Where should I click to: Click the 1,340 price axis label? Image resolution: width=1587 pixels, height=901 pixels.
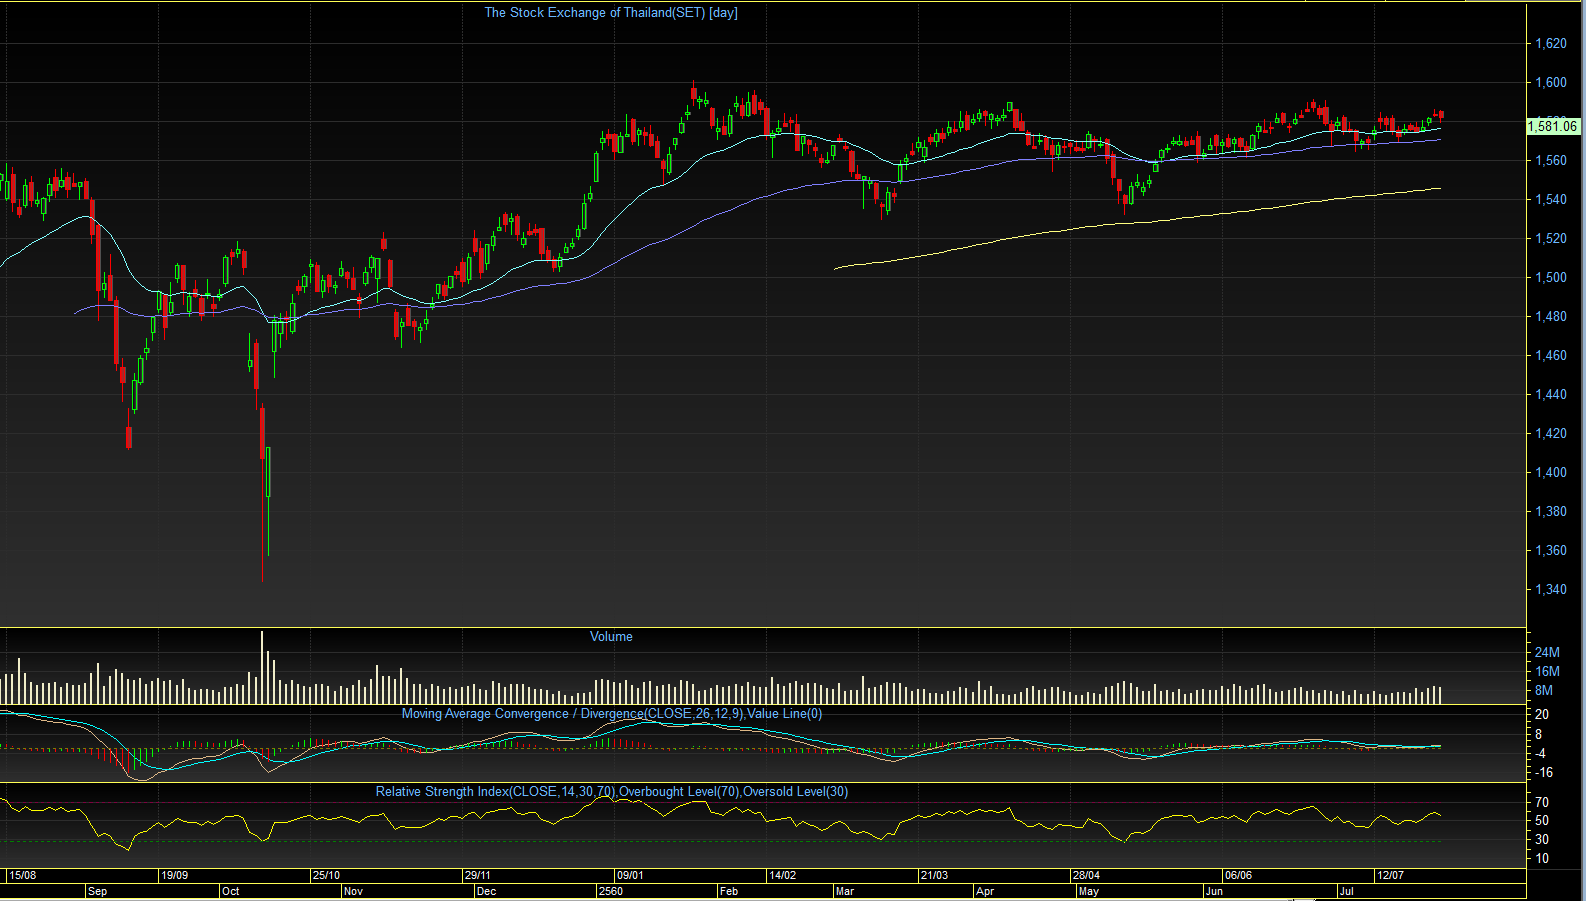click(x=1551, y=590)
